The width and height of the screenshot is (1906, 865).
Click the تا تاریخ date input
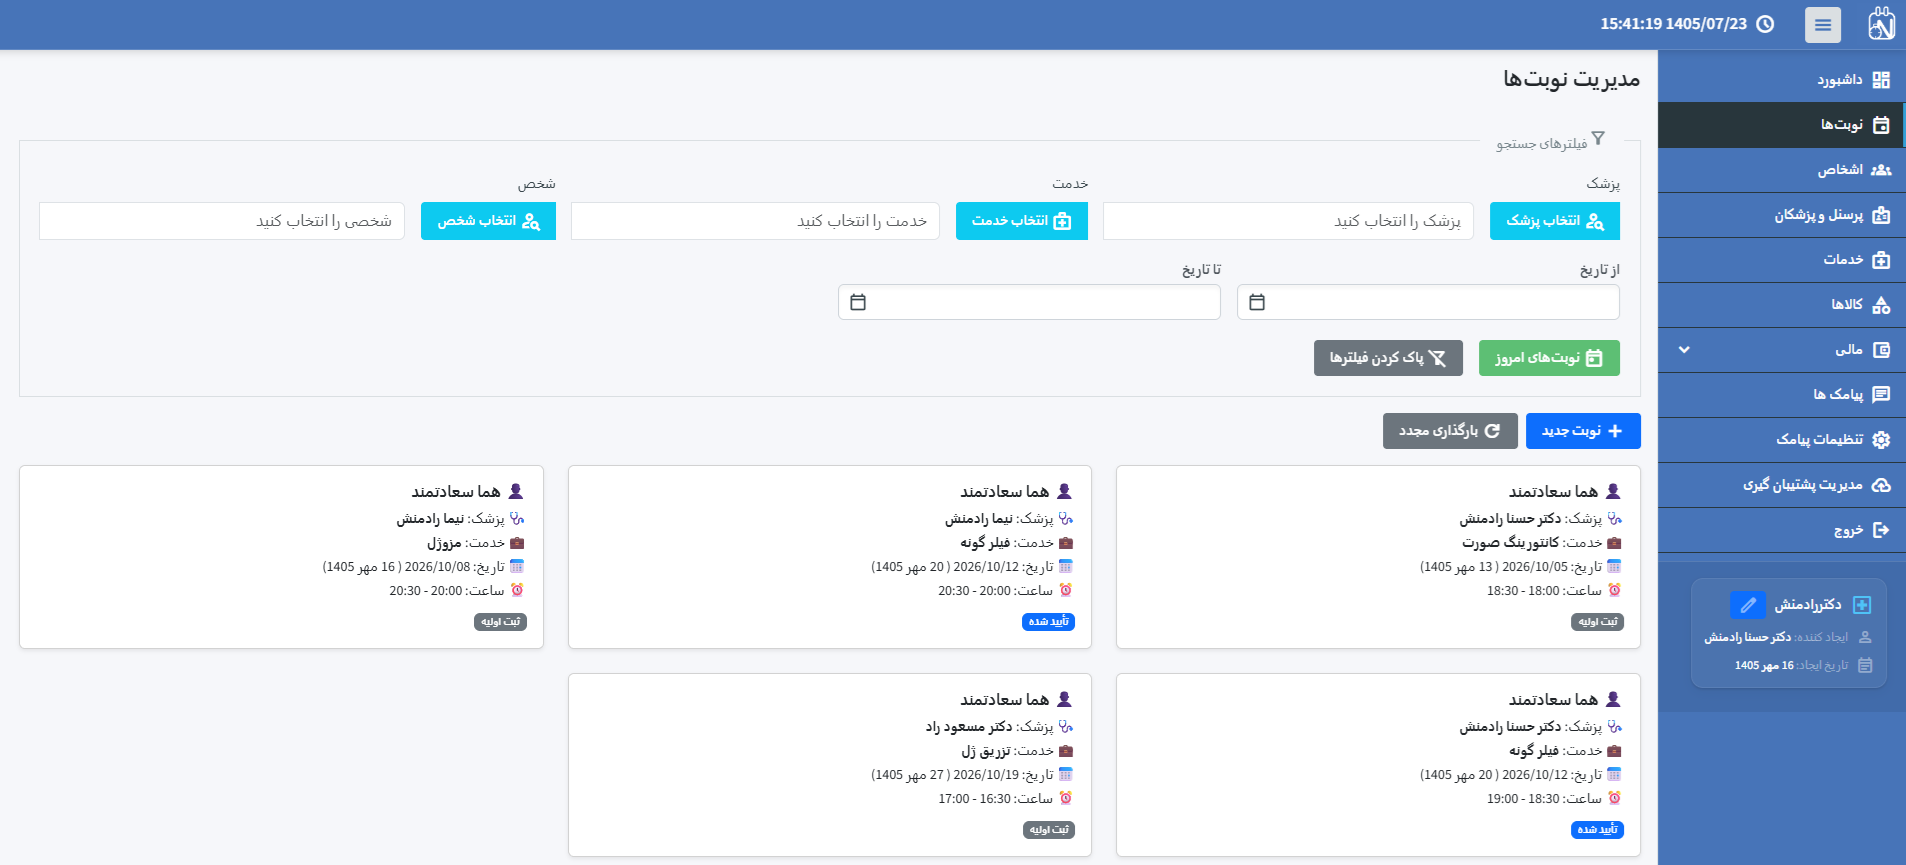1029,302
